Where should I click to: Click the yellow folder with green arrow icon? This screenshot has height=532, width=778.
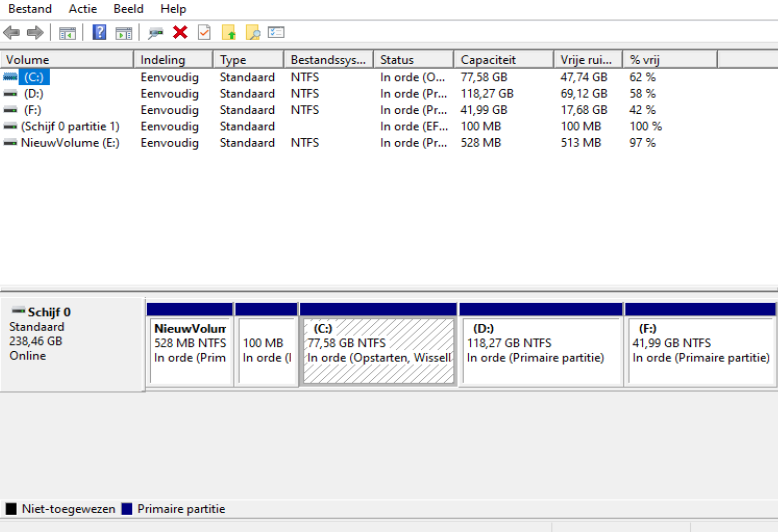[x=229, y=33]
